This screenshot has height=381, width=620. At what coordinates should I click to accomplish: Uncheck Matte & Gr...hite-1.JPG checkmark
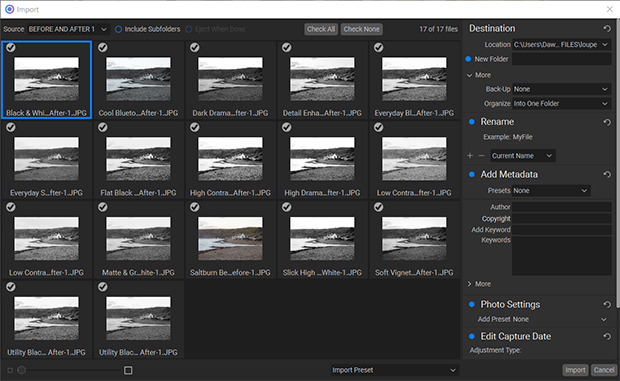click(x=103, y=207)
